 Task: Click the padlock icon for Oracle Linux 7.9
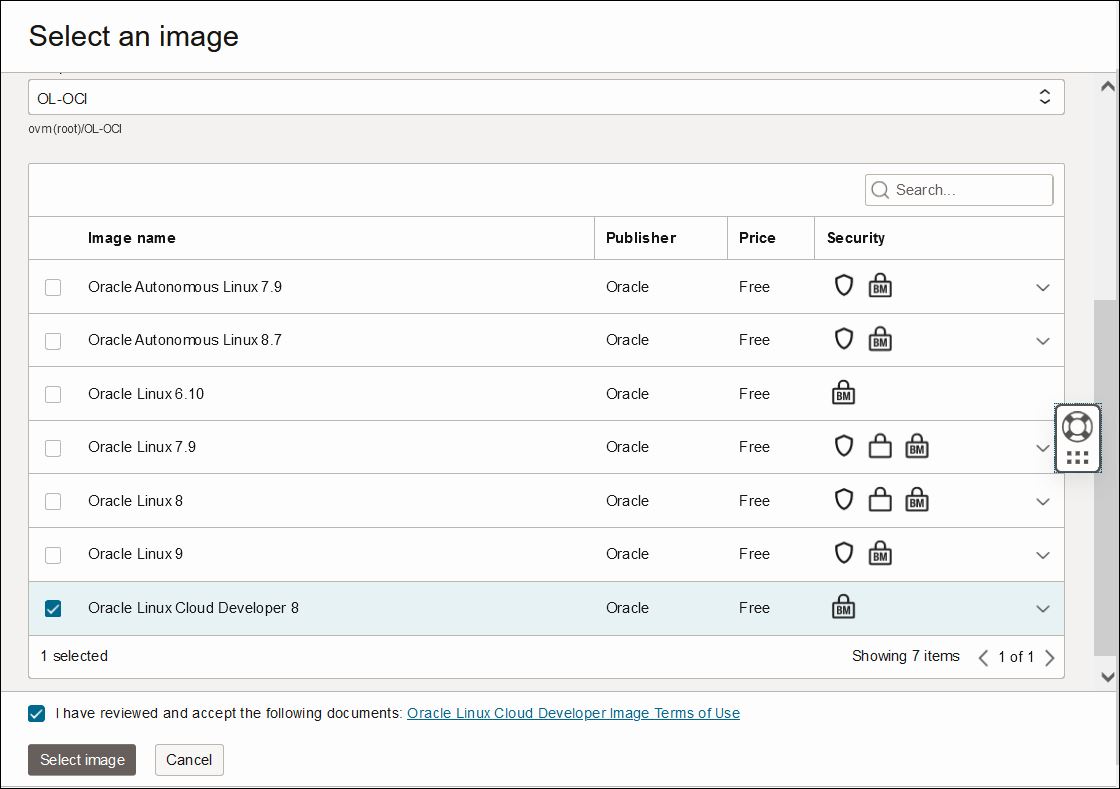tap(880, 445)
